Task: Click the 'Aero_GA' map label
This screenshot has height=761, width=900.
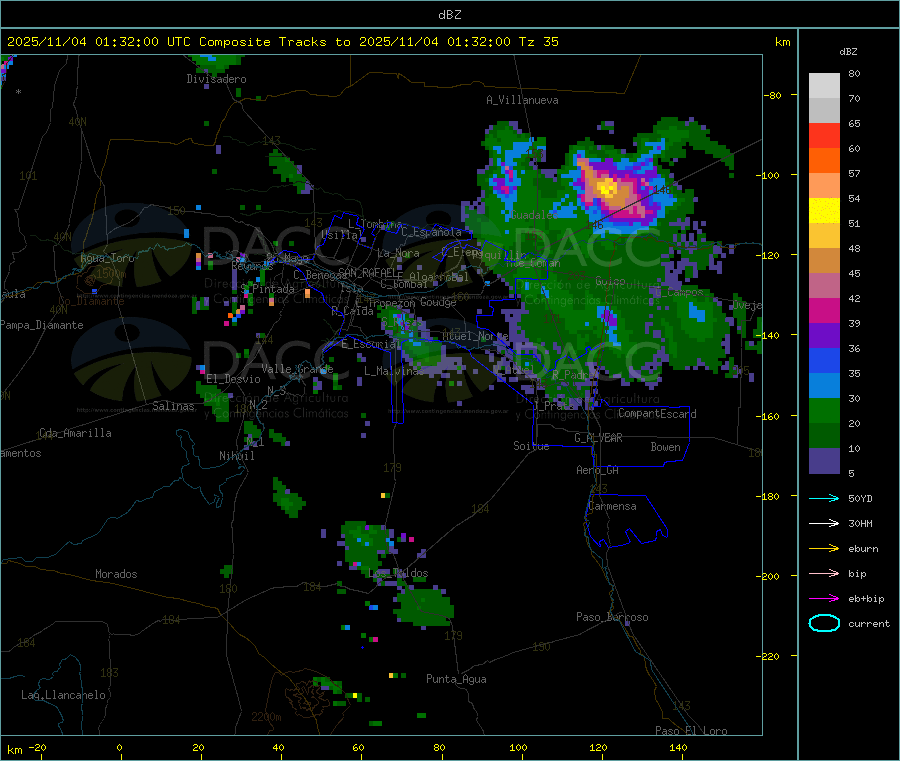Action: click(598, 470)
